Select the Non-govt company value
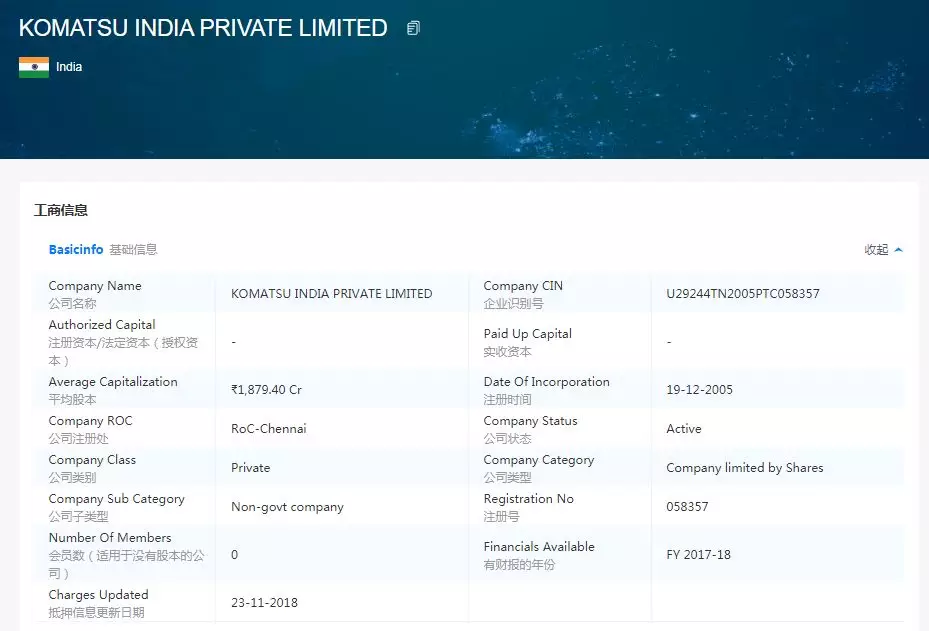The width and height of the screenshot is (929, 631). 287,507
